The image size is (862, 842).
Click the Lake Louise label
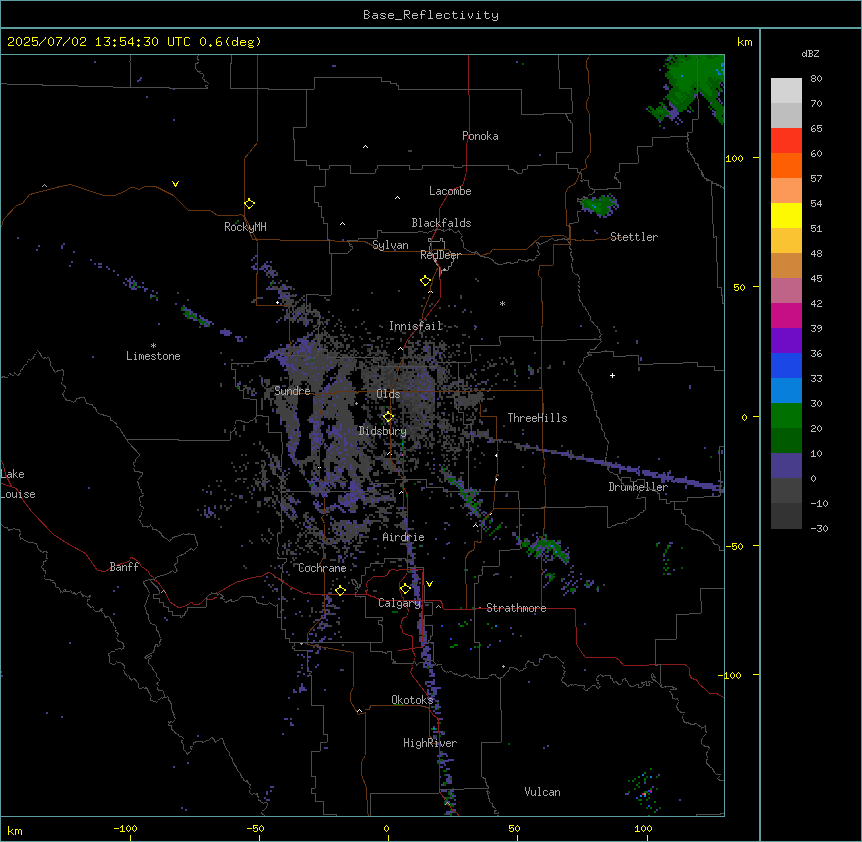pyautogui.click(x=18, y=484)
